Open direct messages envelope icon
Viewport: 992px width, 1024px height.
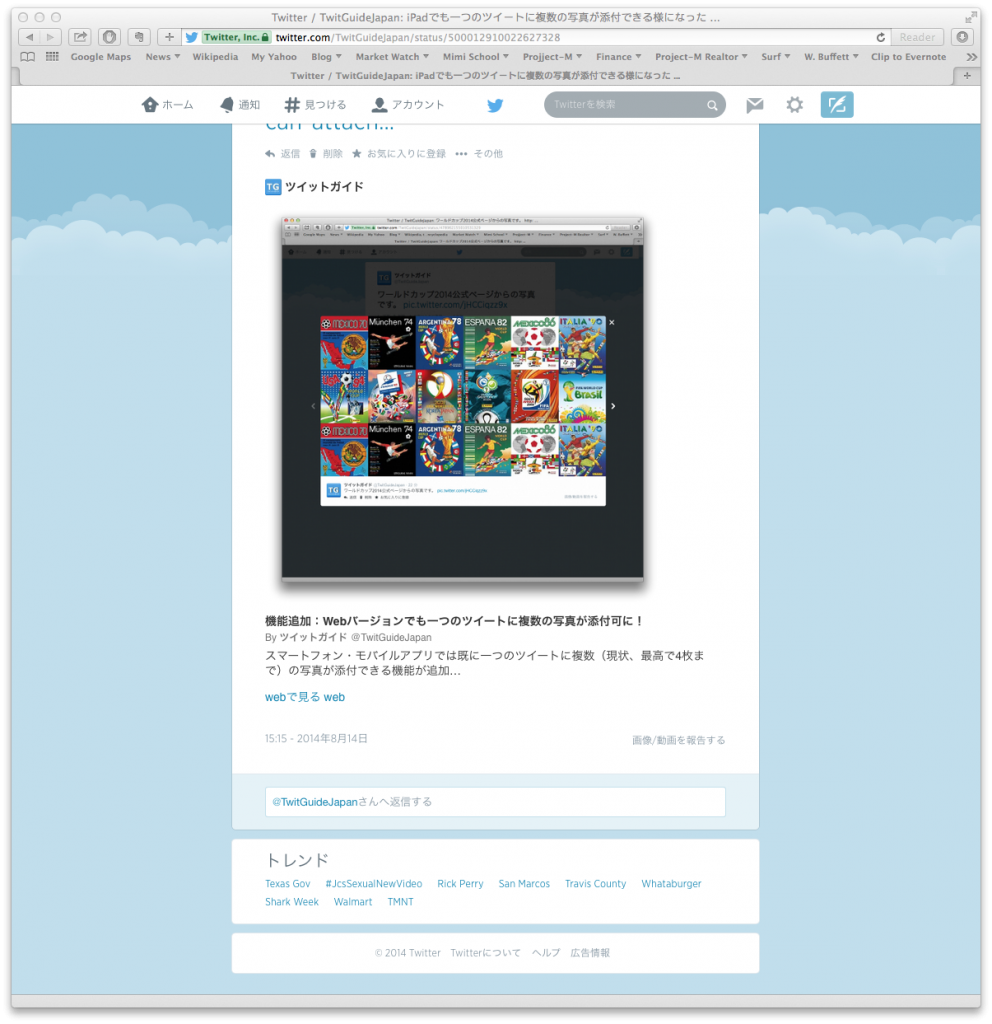pyautogui.click(x=754, y=104)
